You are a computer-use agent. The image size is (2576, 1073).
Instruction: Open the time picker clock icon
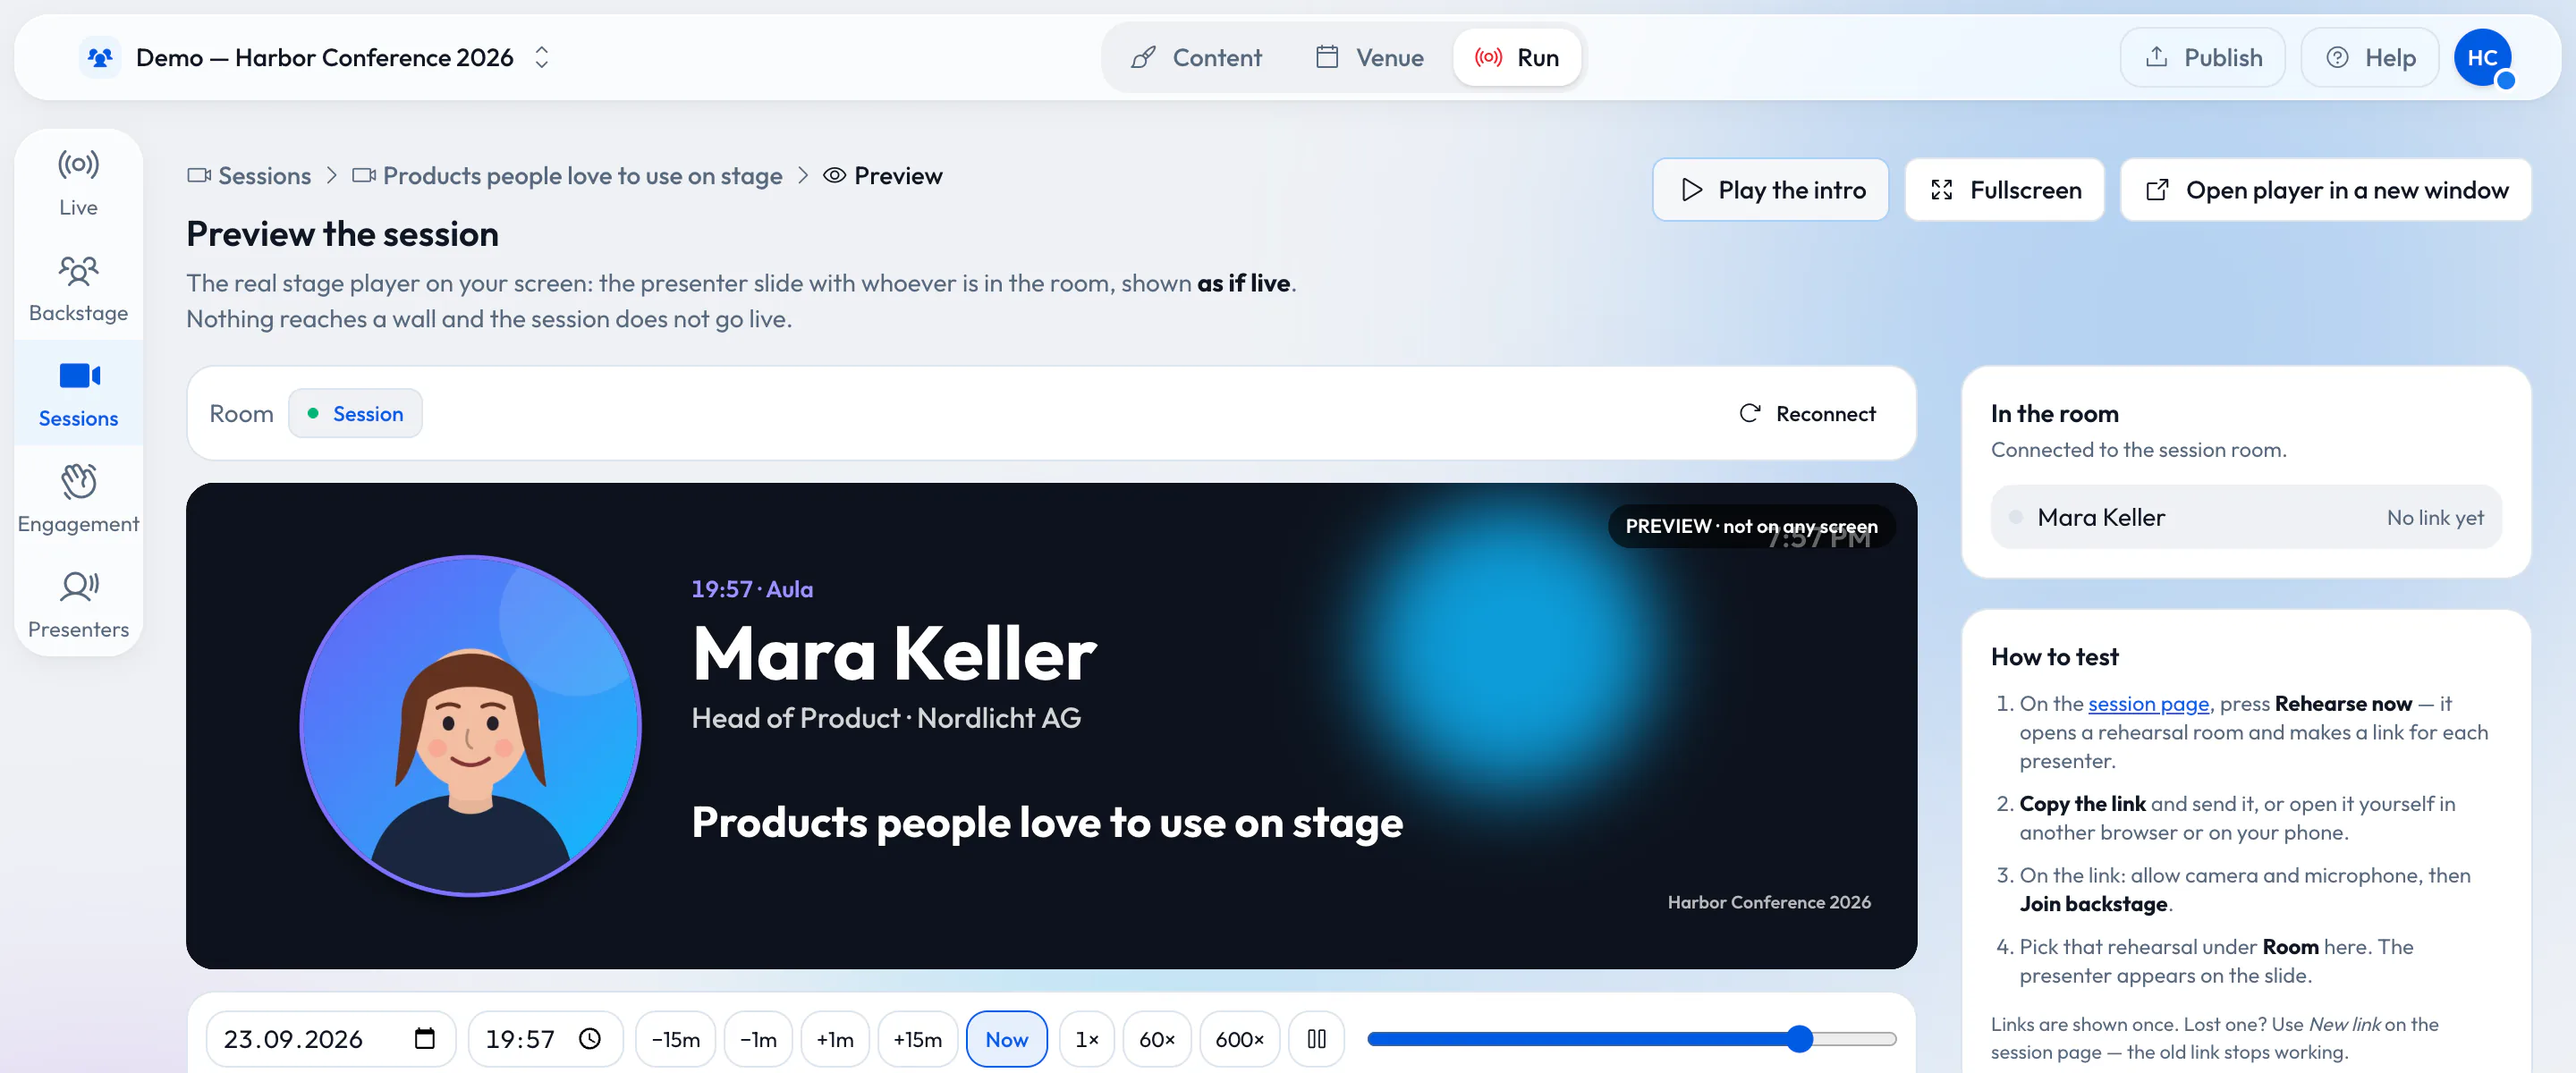(x=590, y=1039)
